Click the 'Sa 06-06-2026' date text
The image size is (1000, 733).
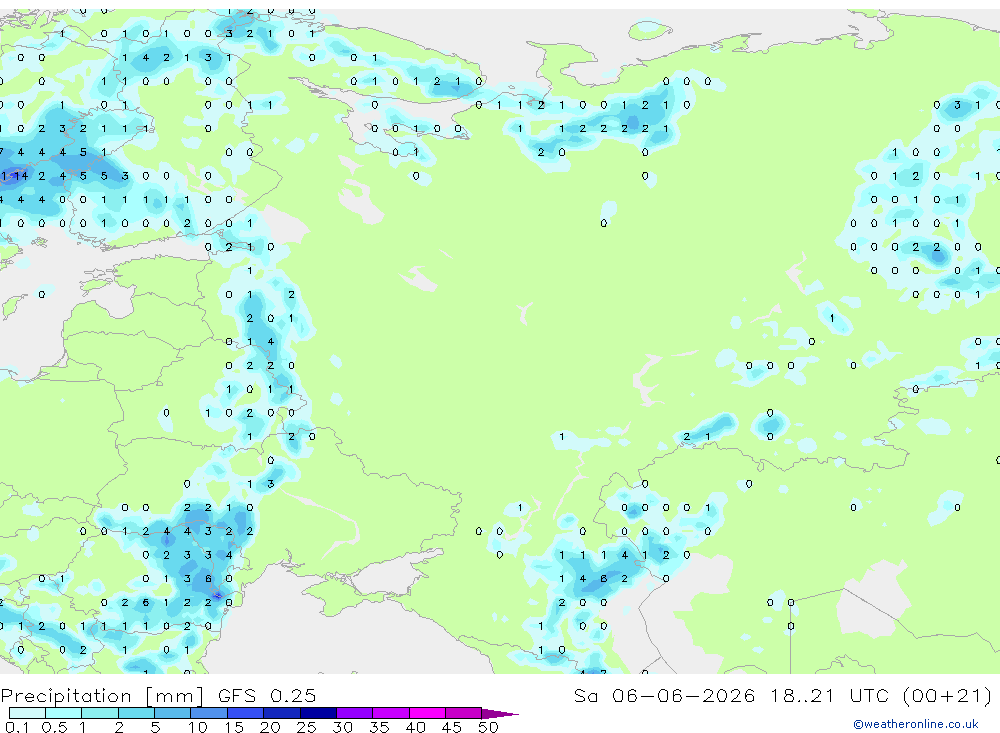665,695
